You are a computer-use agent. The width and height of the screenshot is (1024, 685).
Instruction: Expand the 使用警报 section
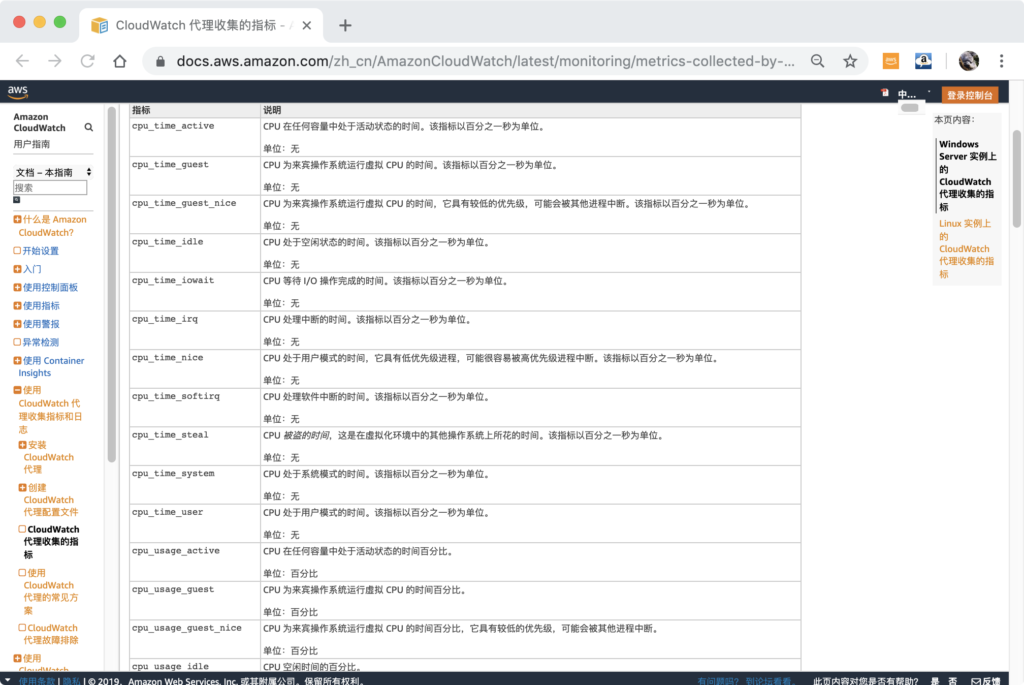[17, 324]
